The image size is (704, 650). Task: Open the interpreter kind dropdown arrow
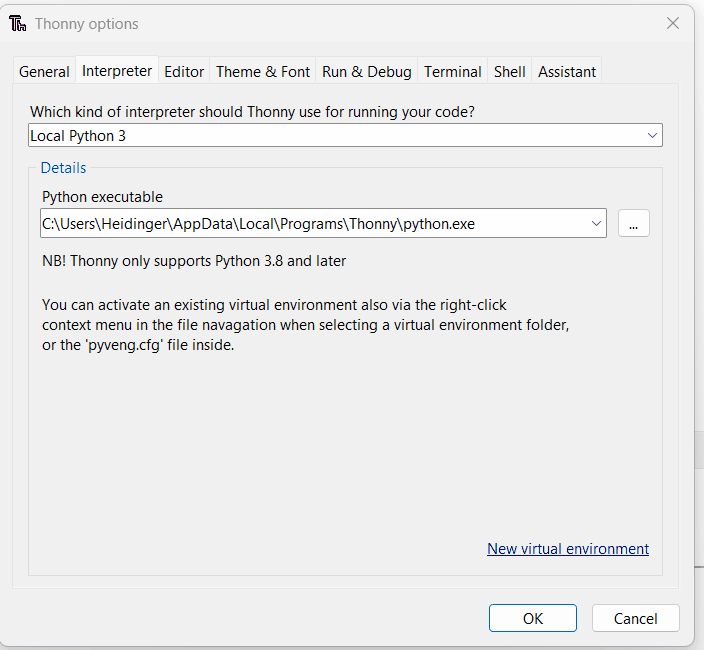(652, 135)
